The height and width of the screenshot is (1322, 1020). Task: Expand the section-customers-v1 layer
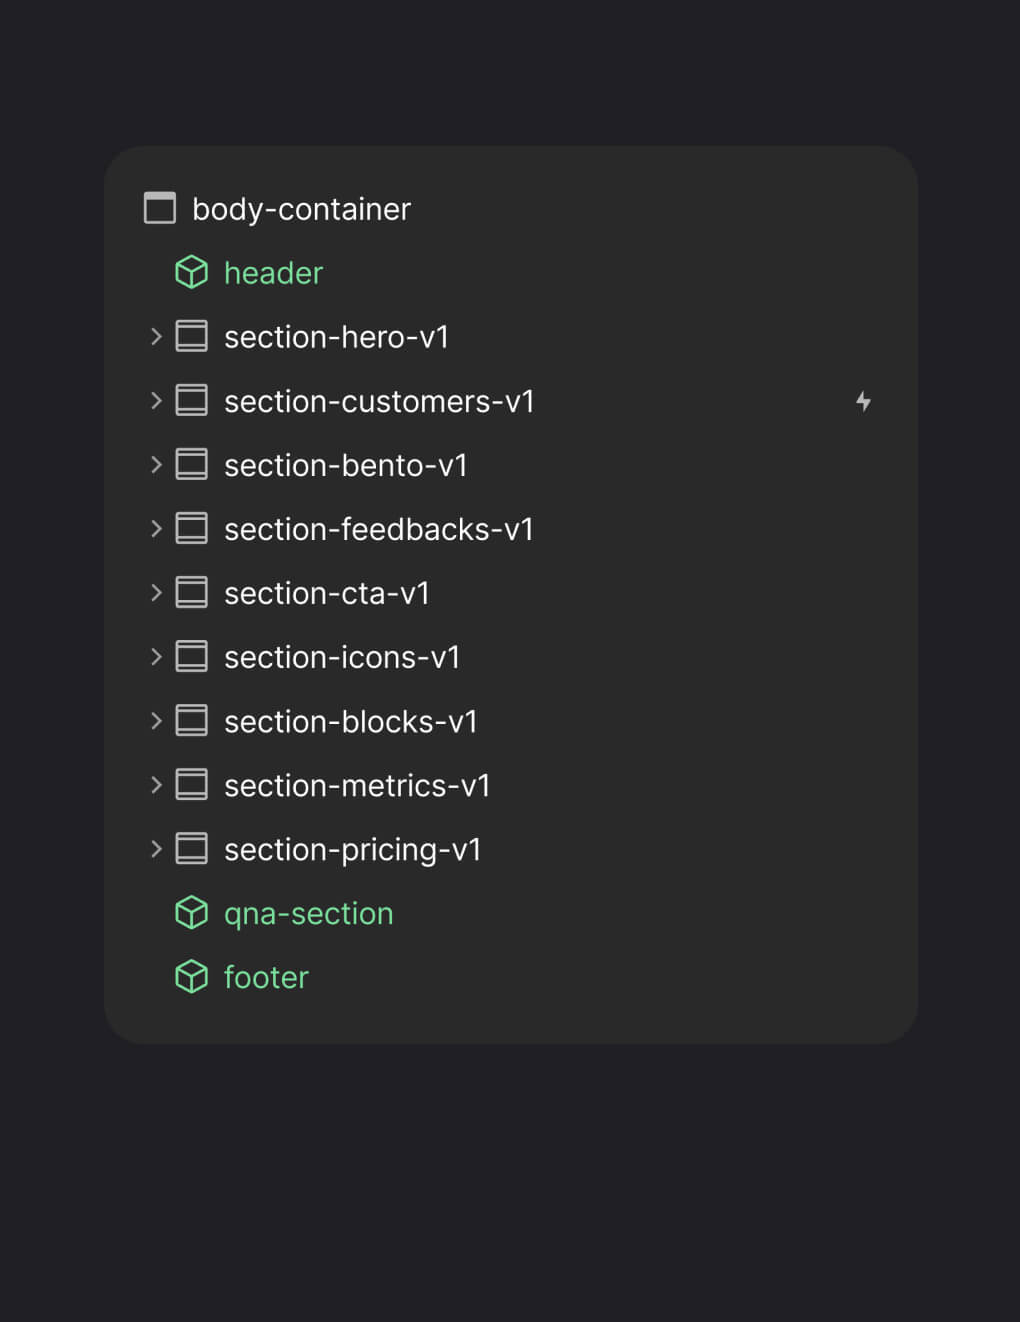click(x=156, y=401)
